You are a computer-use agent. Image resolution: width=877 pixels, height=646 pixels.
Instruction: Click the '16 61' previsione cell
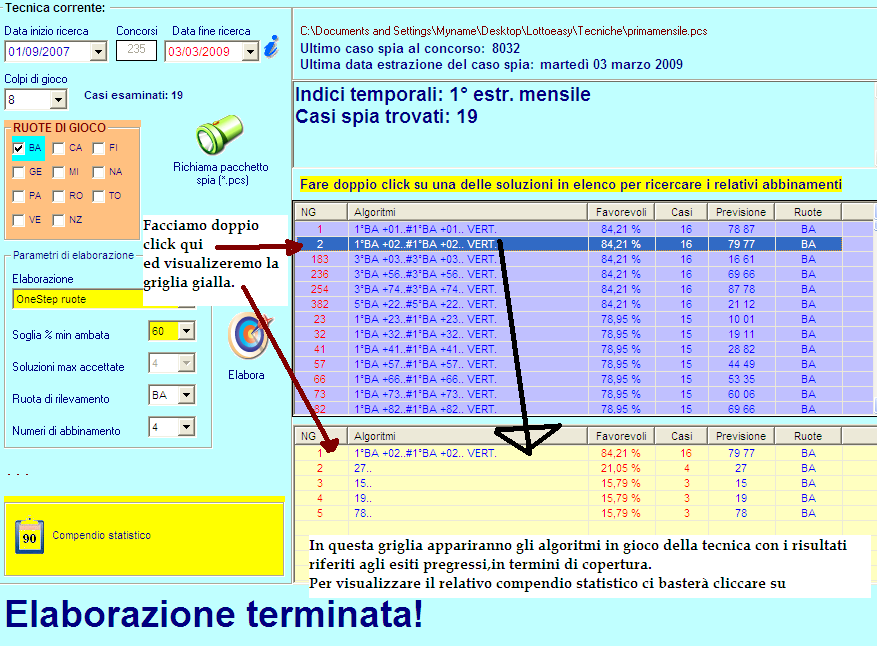click(x=741, y=260)
